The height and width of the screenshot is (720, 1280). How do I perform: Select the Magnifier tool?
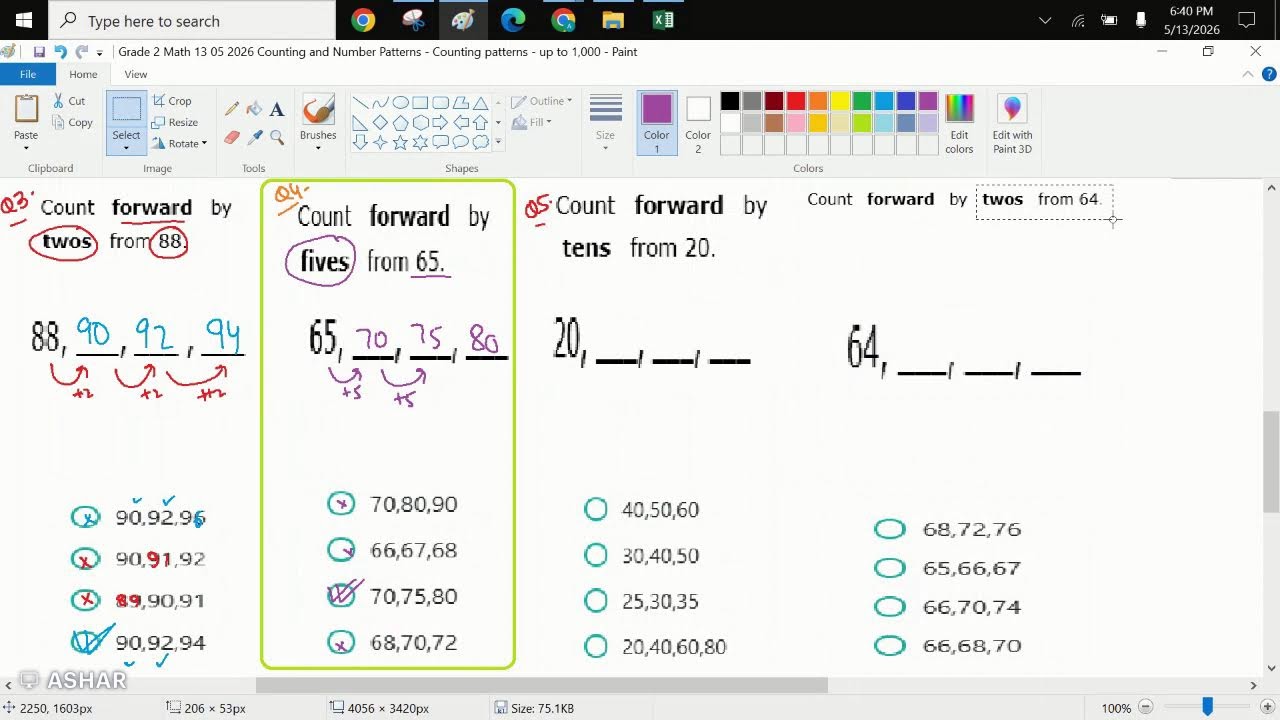277,137
